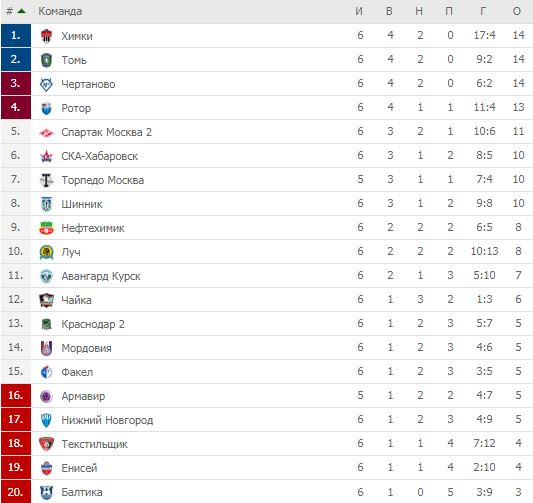This screenshot has height=503, width=533.
Task: Click the Химки club logo
Action: click(46, 36)
